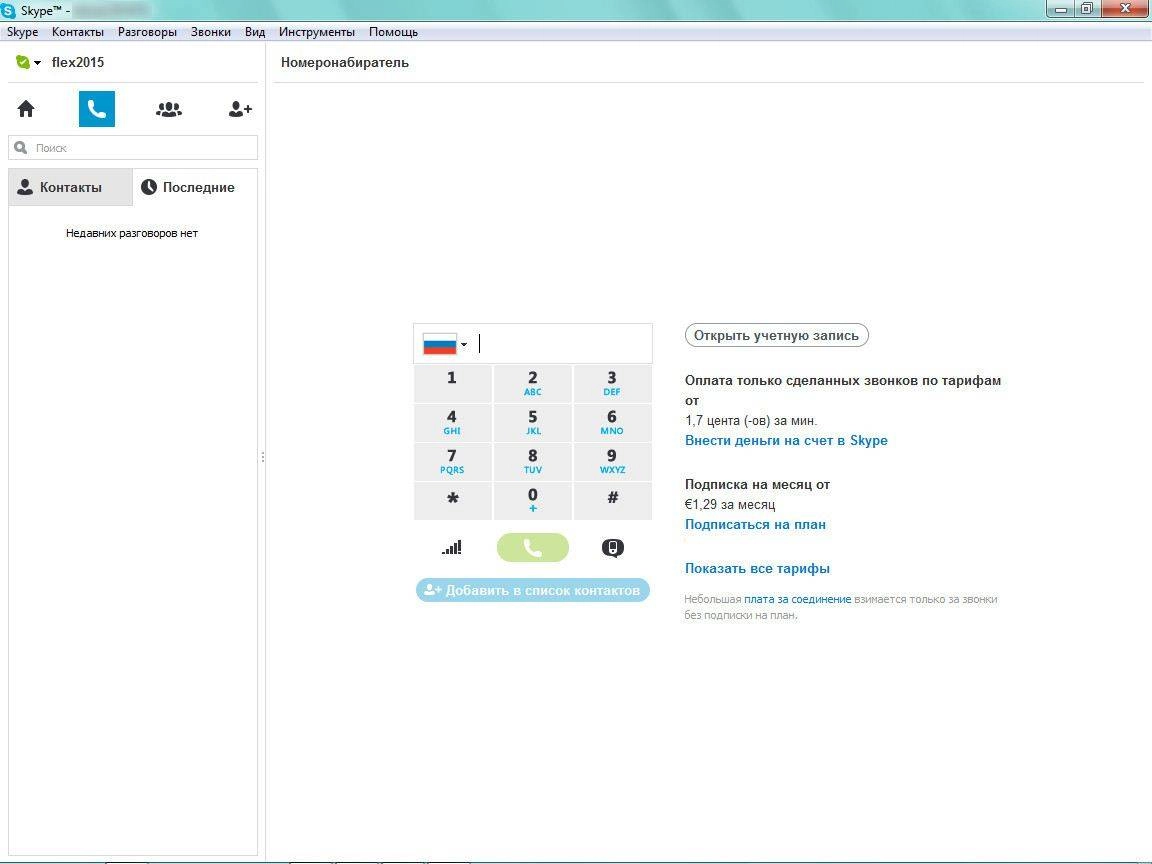Open the Инструменты menu
The width and height of the screenshot is (1152, 864).
[x=317, y=32]
